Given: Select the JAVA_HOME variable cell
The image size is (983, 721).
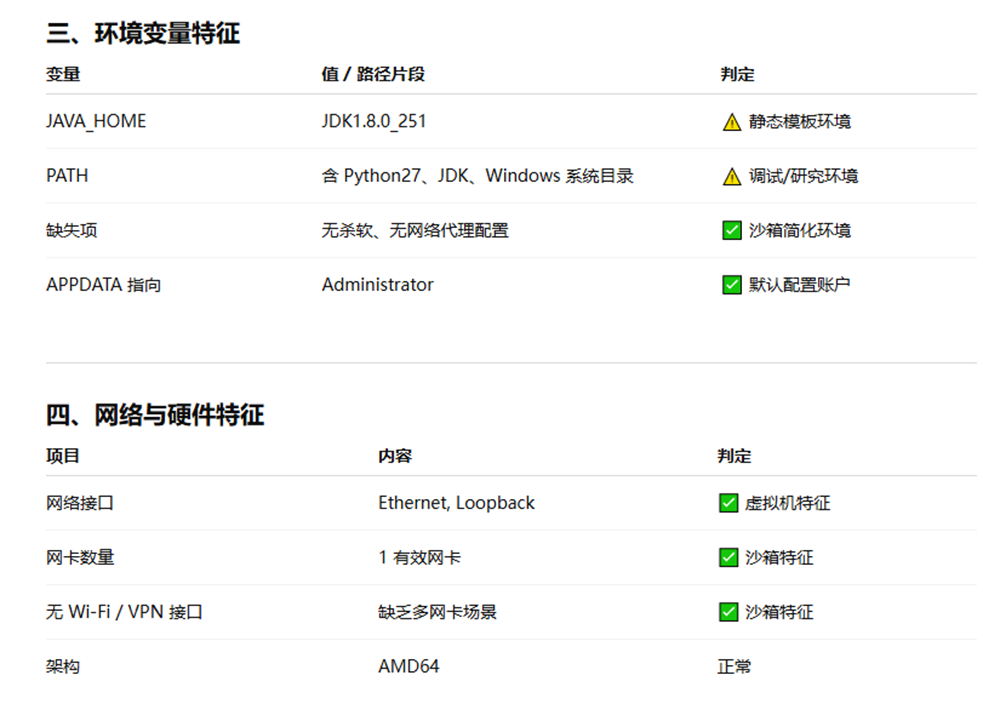Looking at the screenshot, I should (x=96, y=121).
